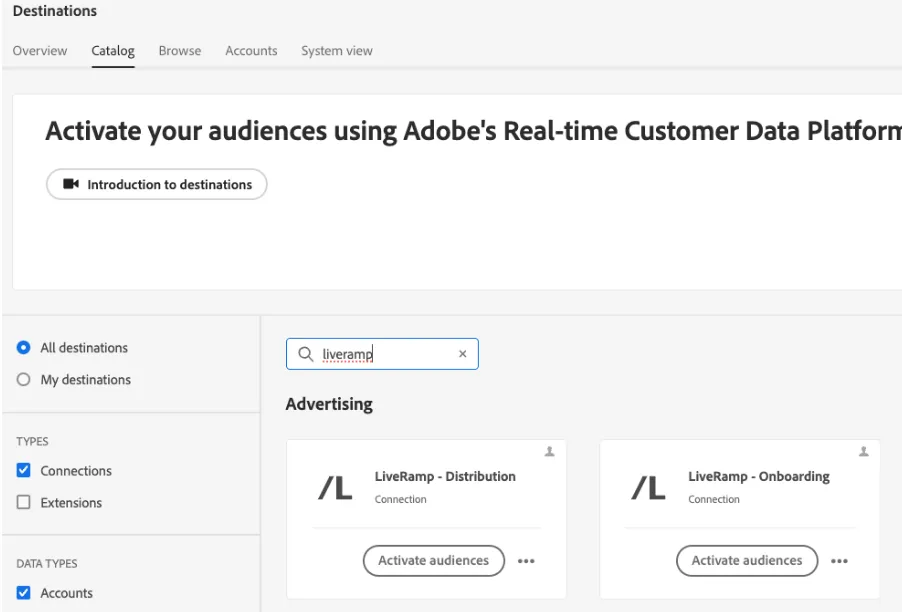This screenshot has width=902, height=612.
Task: Enable the Extensions type checkbox
Action: coord(24,503)
